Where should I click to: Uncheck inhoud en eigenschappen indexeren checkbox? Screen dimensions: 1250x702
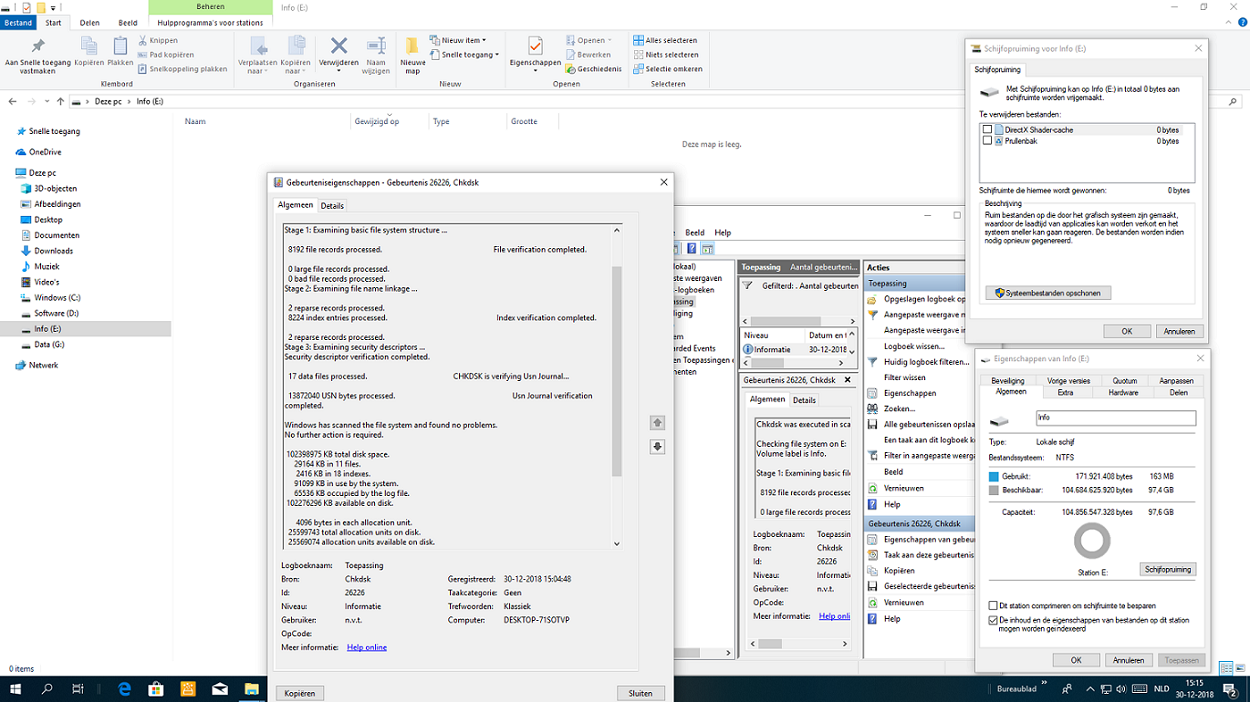point(992,621)
